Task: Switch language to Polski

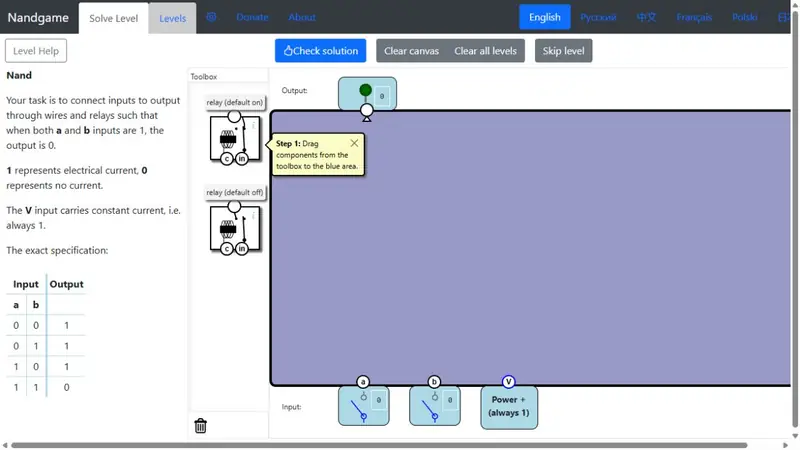Action: coord(744,17)
